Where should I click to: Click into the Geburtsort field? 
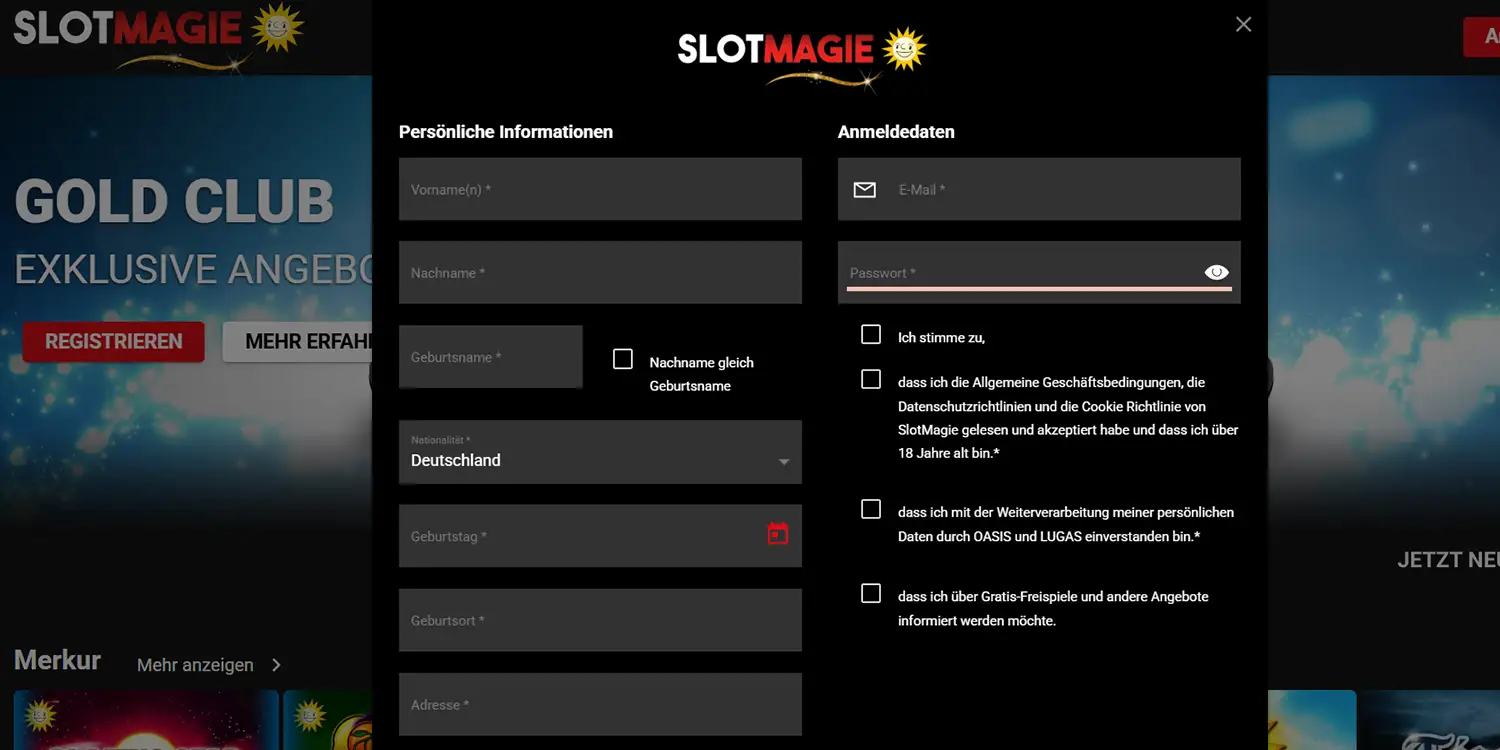pyautogui.click(x=600, y=620)
